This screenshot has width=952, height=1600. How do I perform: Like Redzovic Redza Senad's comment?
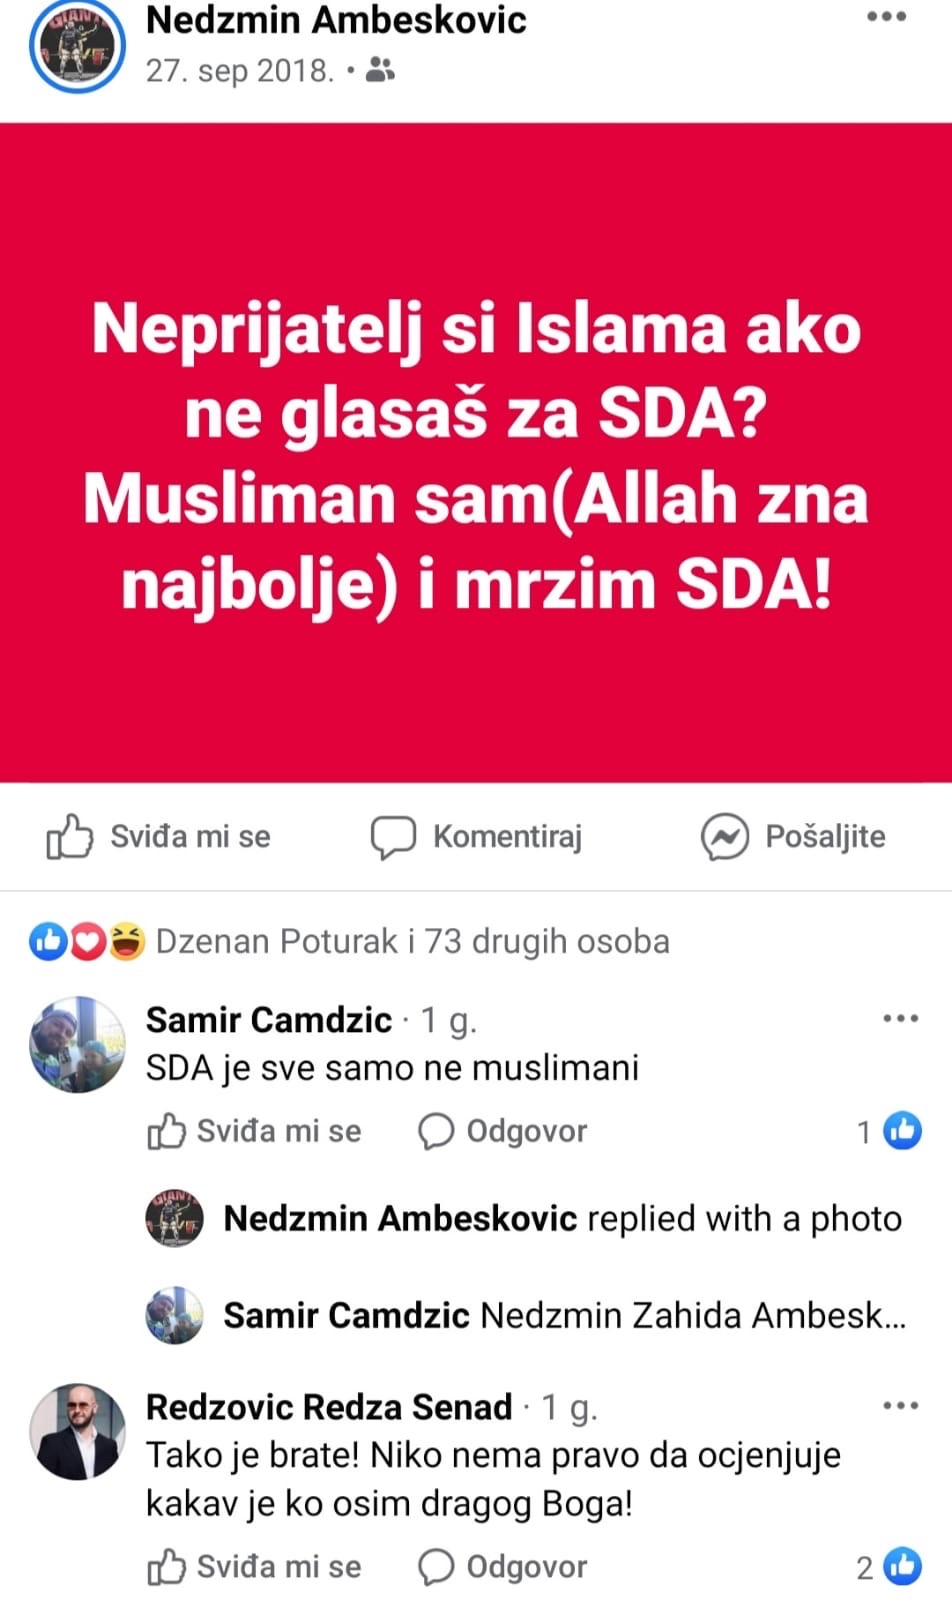click(x=254, y=1567)
